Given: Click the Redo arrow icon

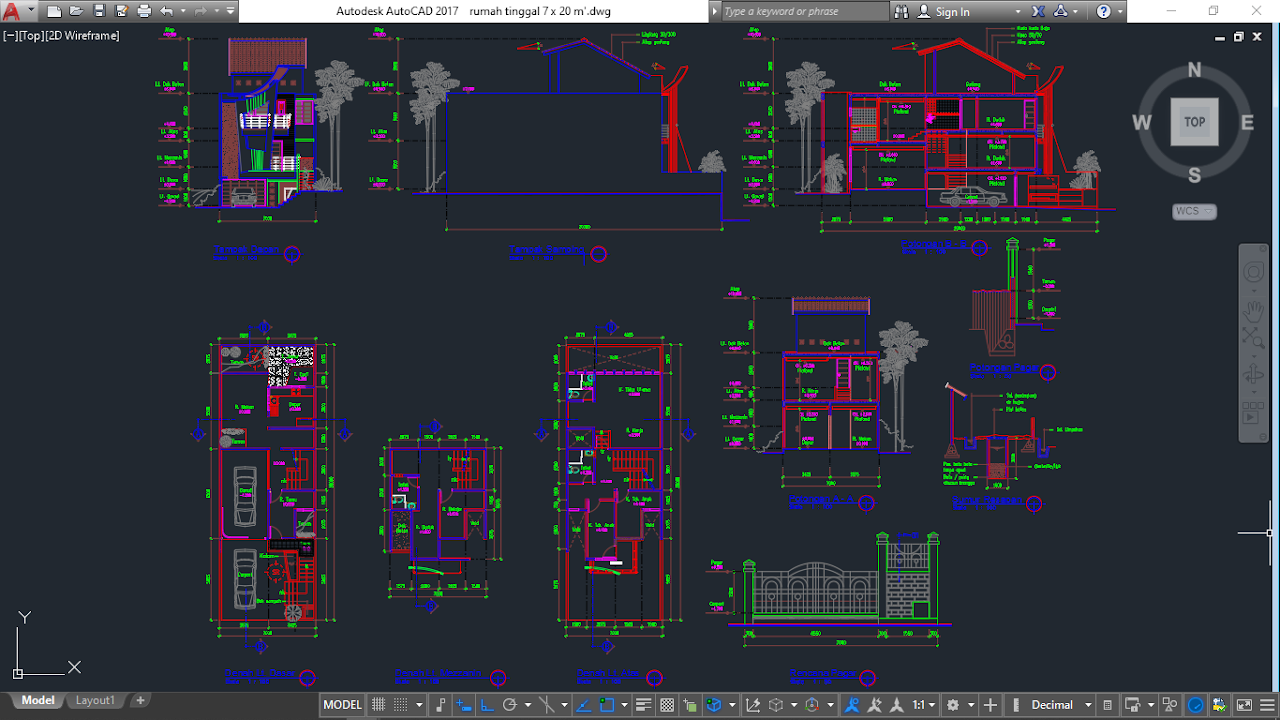Looking at the screenshot, I should (199, 11).
